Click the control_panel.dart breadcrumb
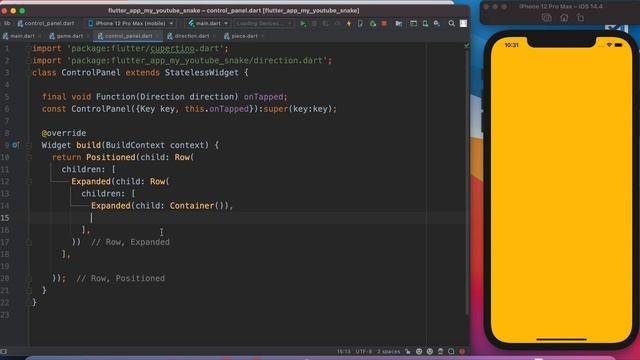 (x=46, y=24)
